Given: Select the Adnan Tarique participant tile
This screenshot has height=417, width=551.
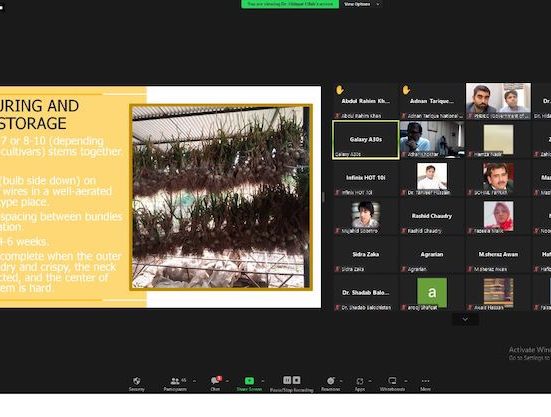Looking at the screenshot, I should pos(432,101).
